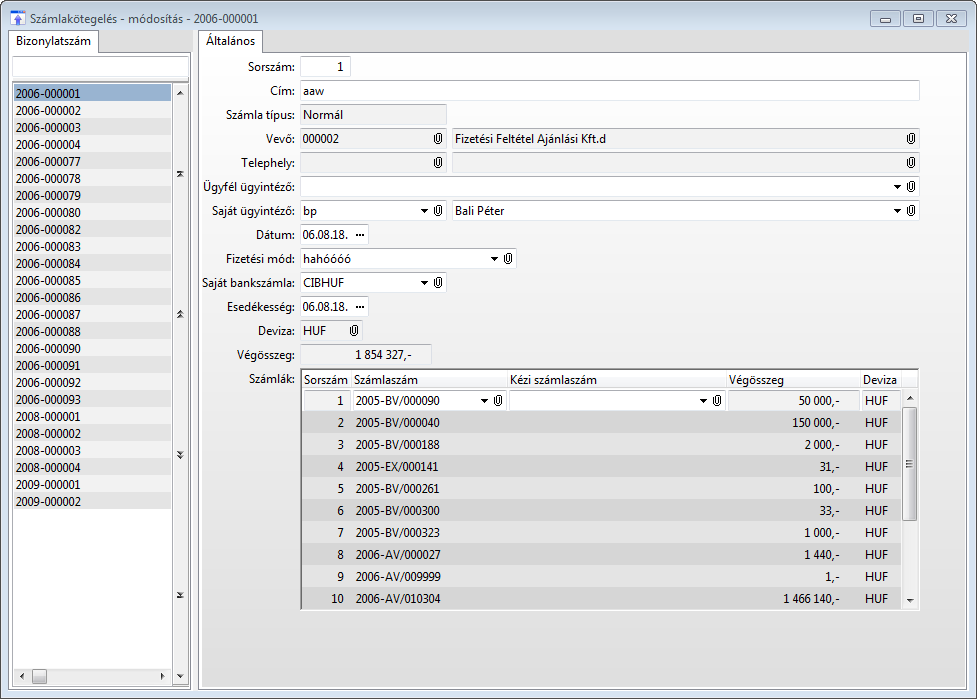This screenshot has width=977, height=699.
Task: Open the Fizetési mód dropdown
Action: [494, 259]
